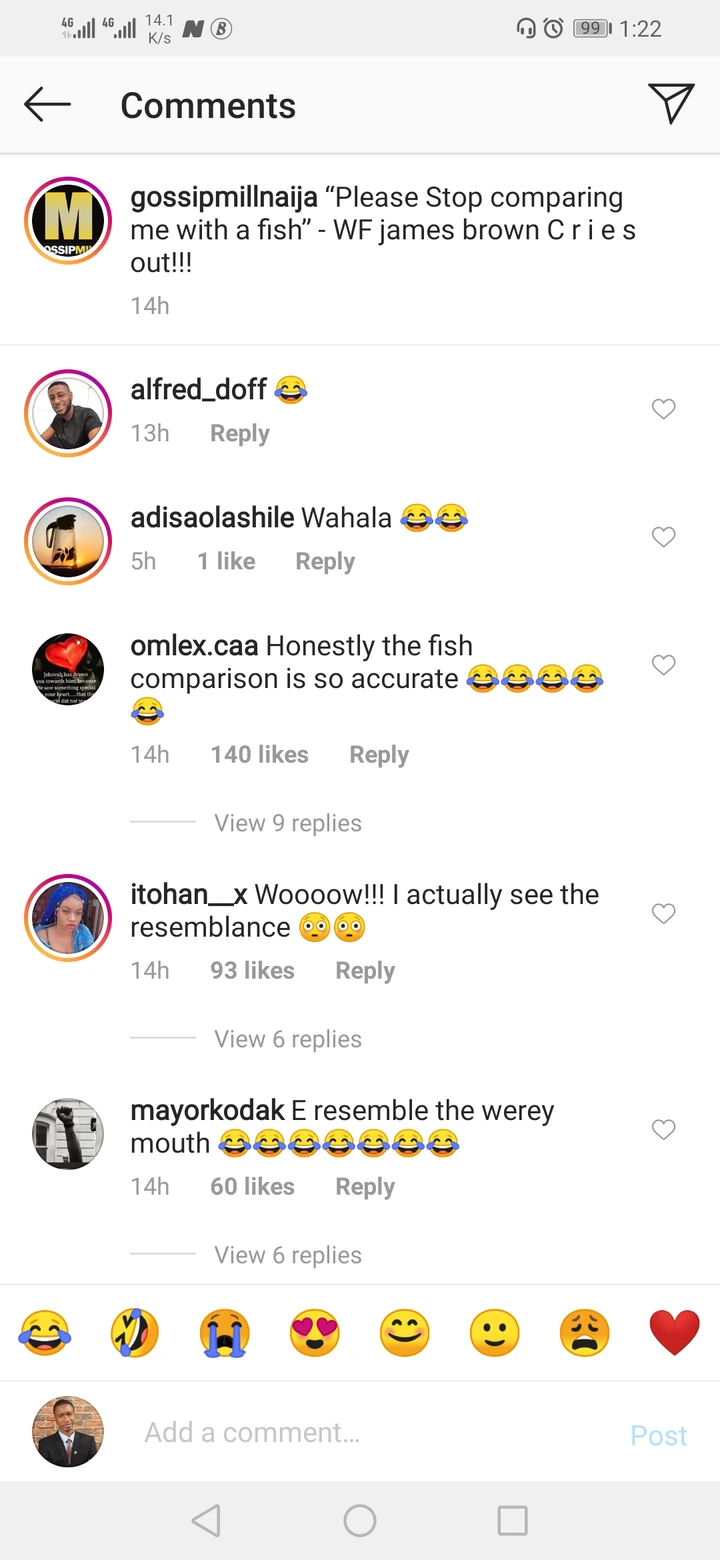Reply to adisaolashile's Wahala comment
The width and height of the screenshot is (720, 1560).
(x=325, y=562)
